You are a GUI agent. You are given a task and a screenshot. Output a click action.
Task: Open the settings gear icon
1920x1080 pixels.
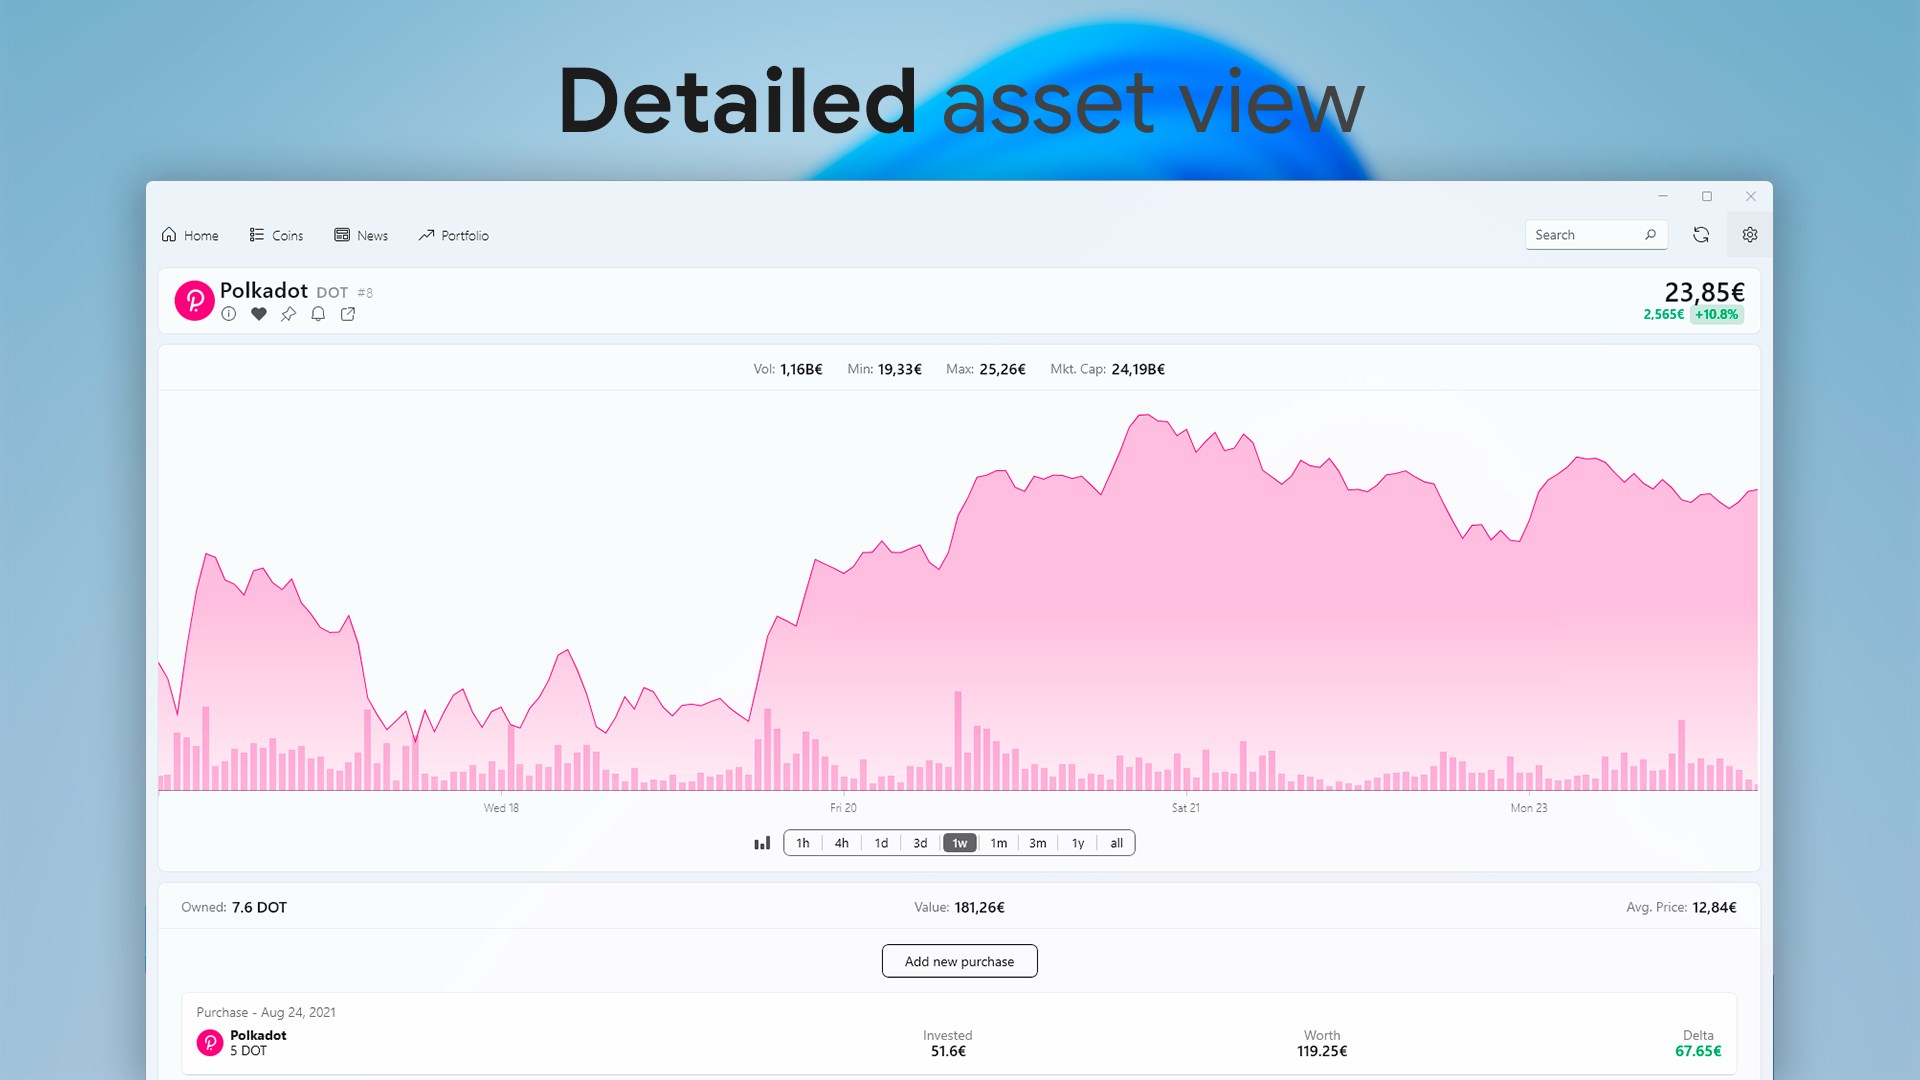coord(1749,235)
